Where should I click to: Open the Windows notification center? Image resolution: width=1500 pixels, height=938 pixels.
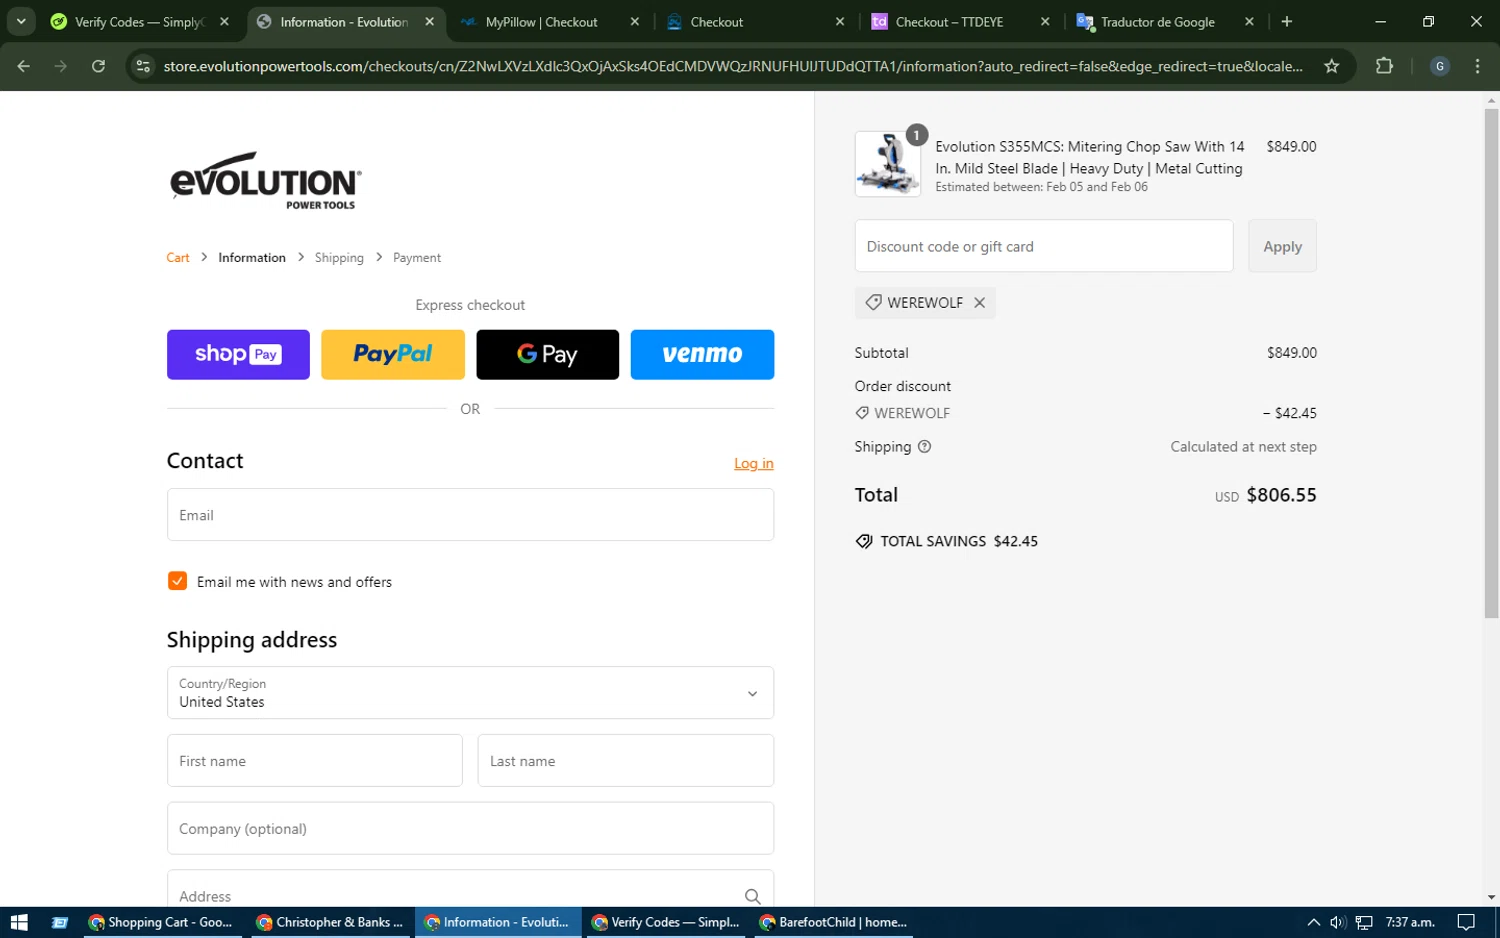1466,922
